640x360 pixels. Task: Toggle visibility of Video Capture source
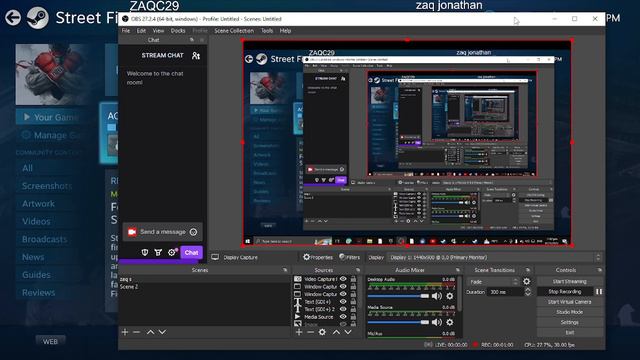(343, 279)
